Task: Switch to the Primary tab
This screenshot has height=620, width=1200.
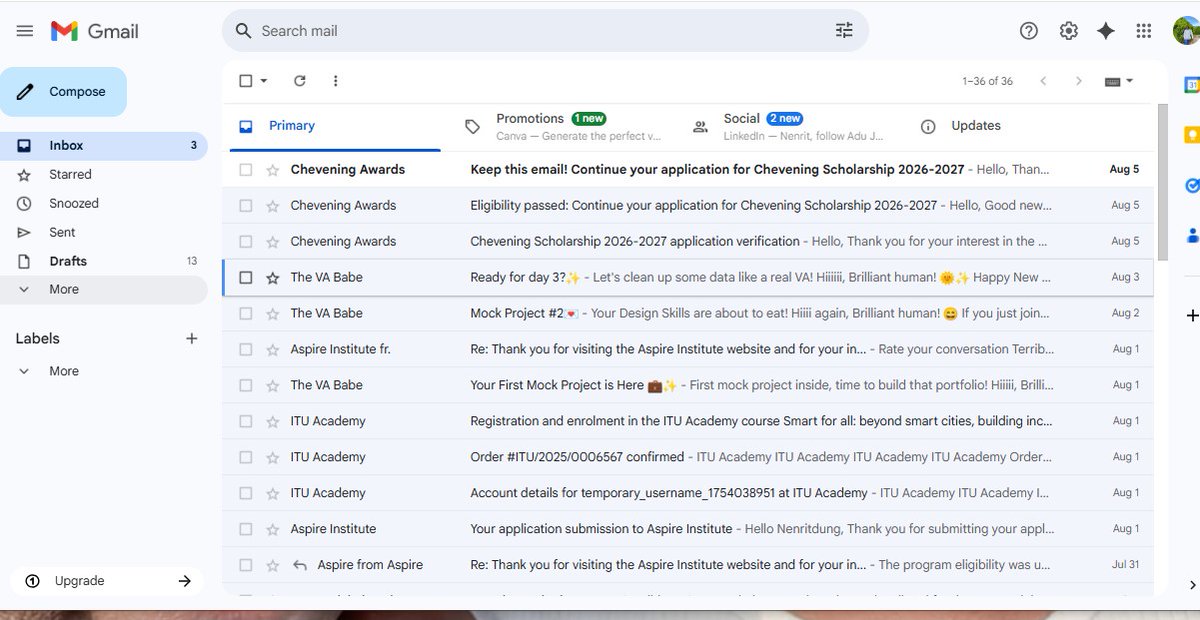Action: click(336, 126)
